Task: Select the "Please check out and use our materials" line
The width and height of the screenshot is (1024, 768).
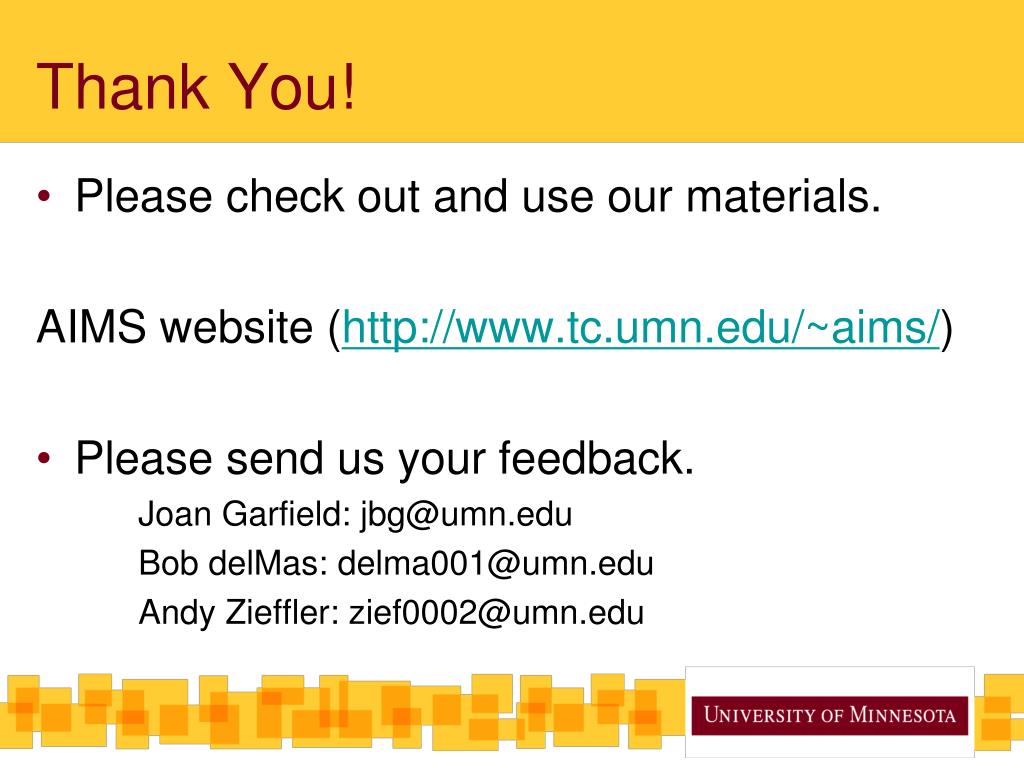Action: point(478,196)
